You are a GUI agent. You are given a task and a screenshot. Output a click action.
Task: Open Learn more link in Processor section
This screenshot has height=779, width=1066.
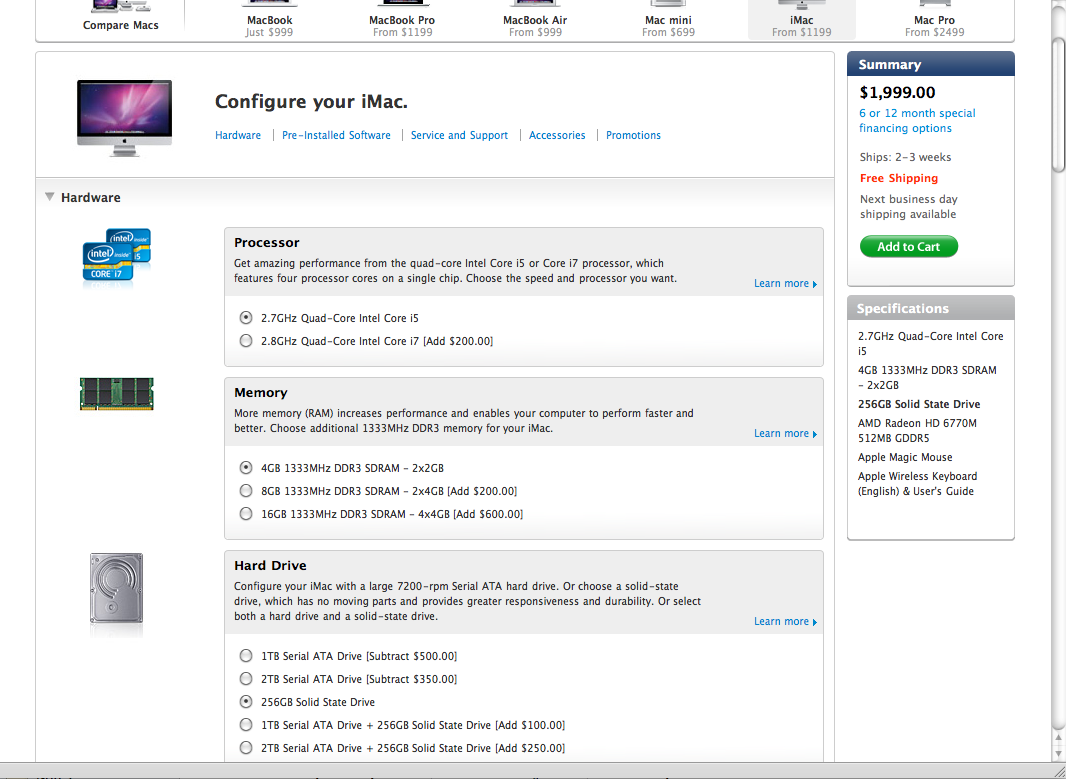pos(785,283)
